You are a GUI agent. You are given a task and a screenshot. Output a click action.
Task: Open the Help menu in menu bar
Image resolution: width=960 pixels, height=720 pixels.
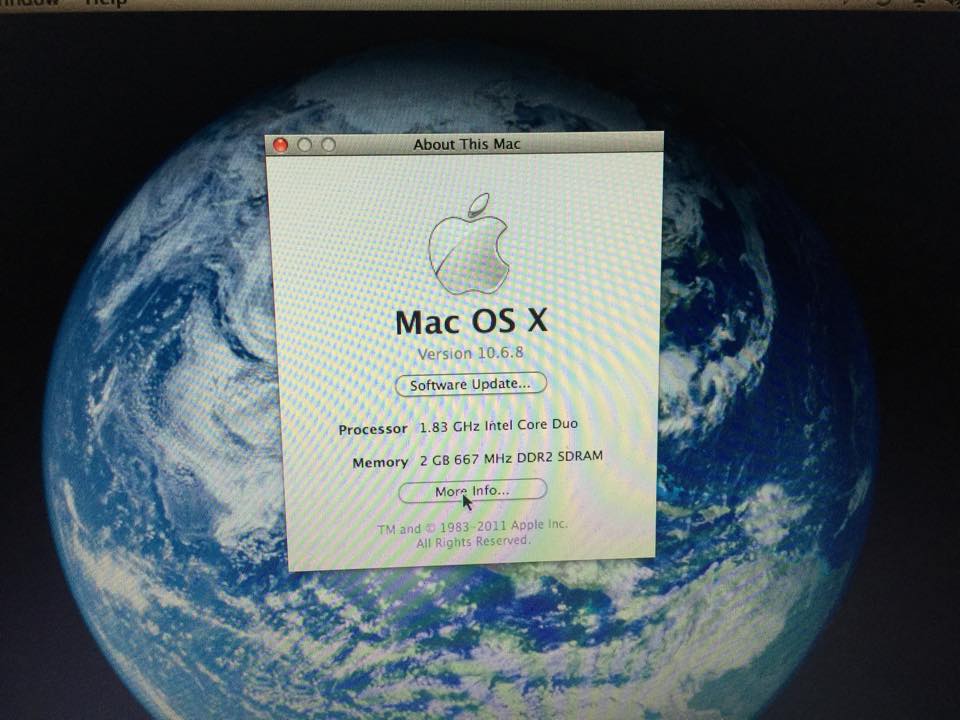pyautogui.click(x=105, y=3)
